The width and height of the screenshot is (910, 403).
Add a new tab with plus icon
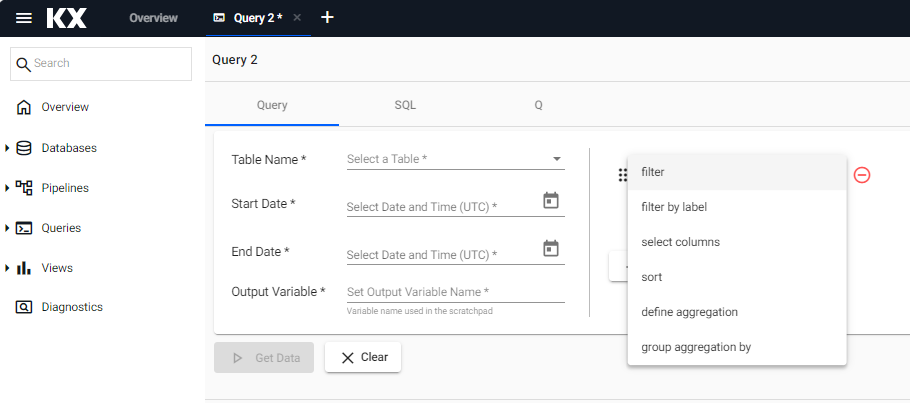point(327,17)
